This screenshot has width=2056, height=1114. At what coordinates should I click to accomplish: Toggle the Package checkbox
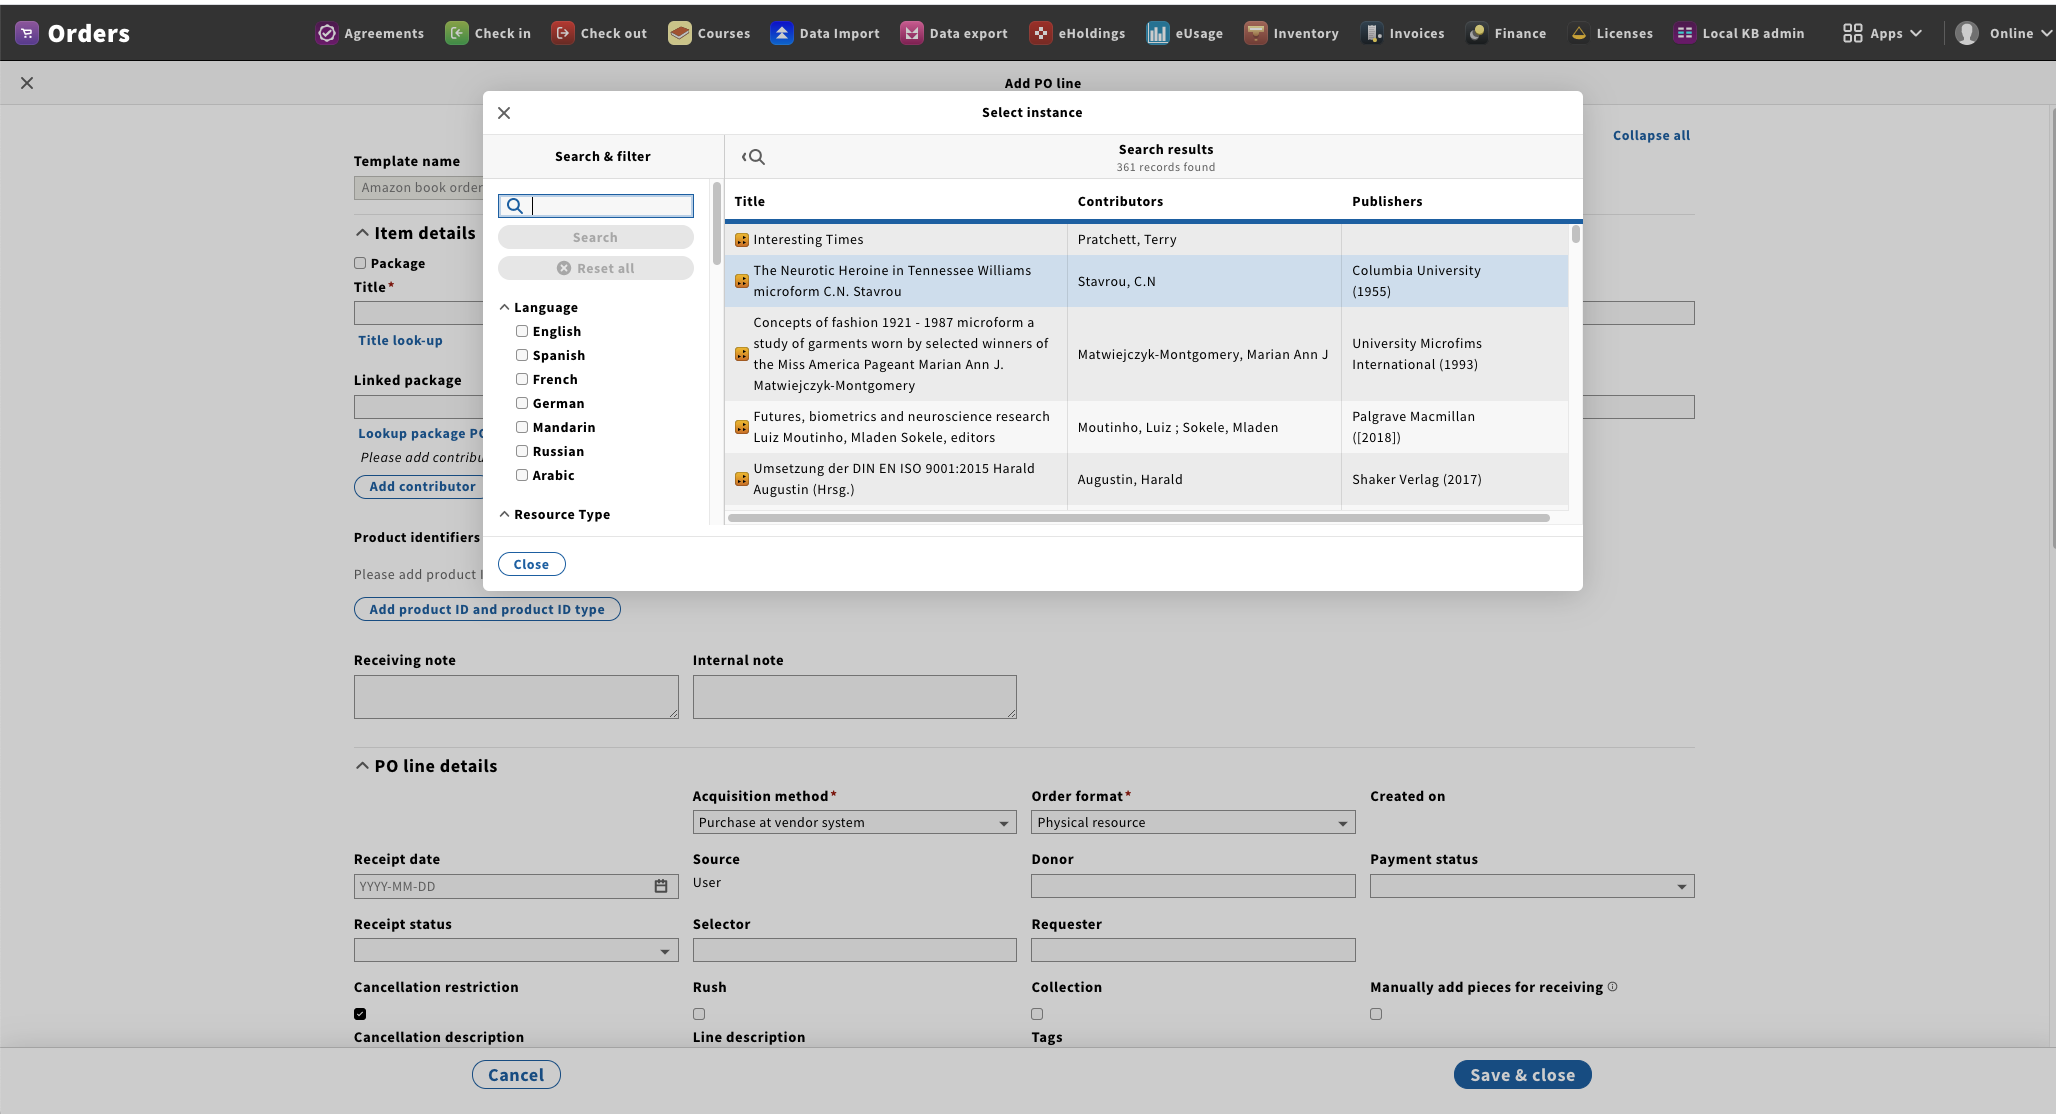[x=360, y=263]
